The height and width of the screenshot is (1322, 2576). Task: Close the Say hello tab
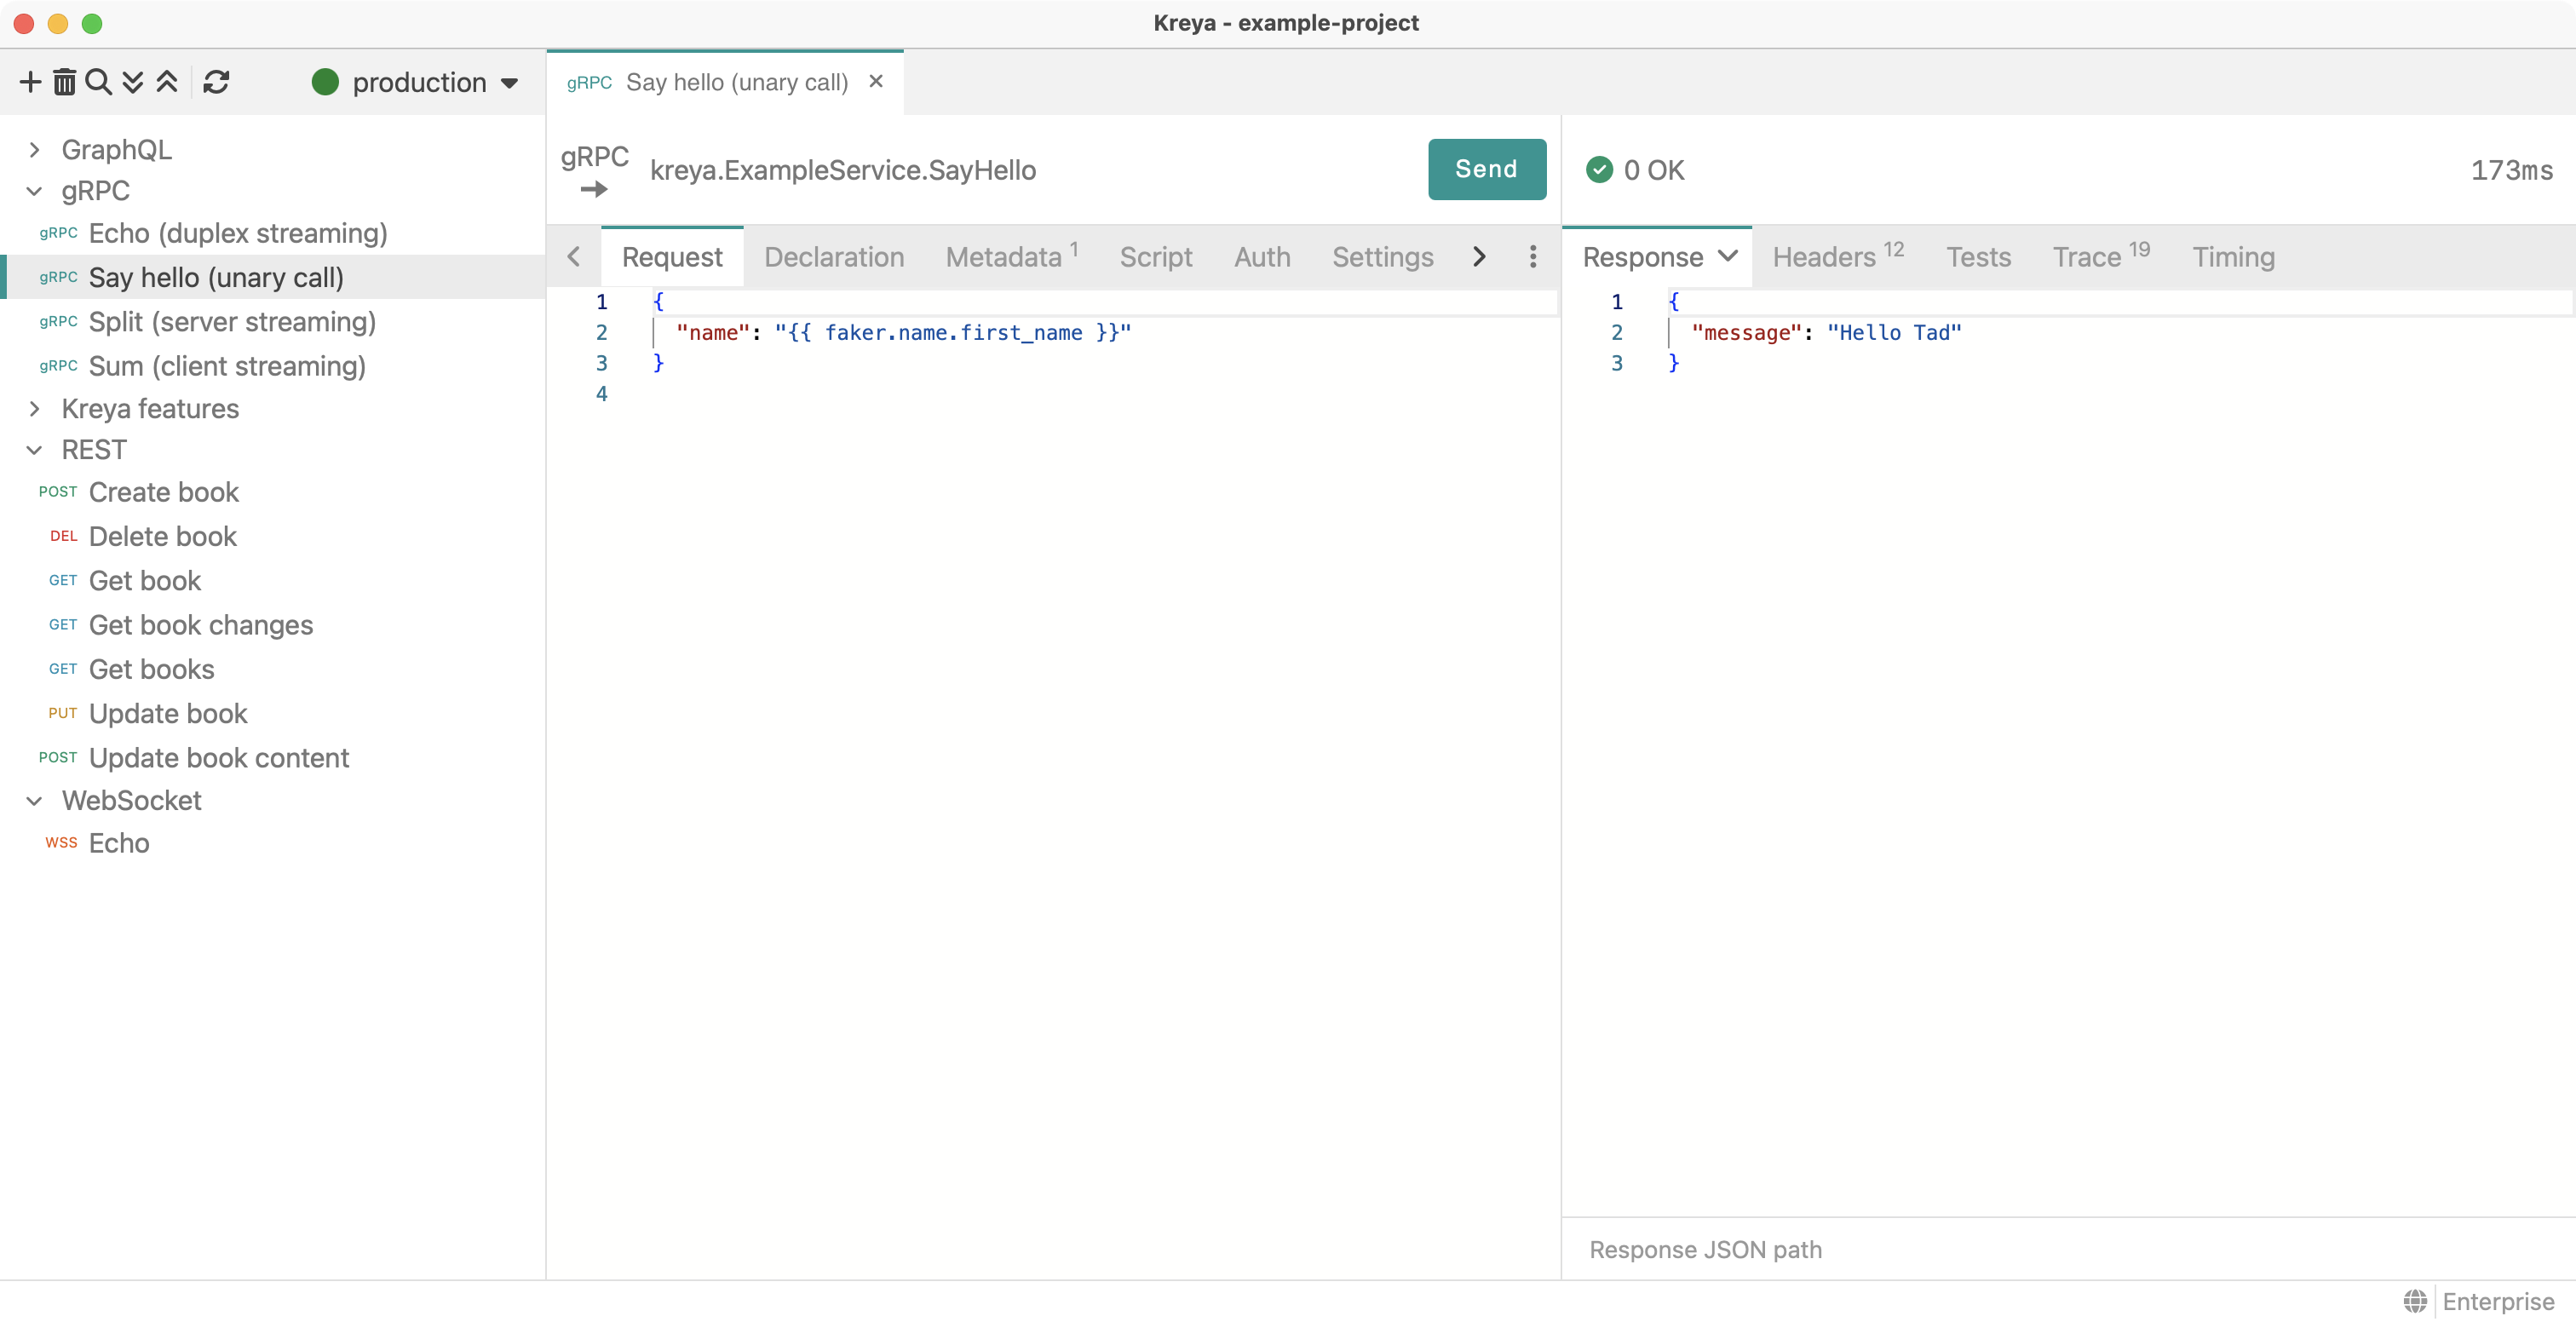[x=876, y=82]
